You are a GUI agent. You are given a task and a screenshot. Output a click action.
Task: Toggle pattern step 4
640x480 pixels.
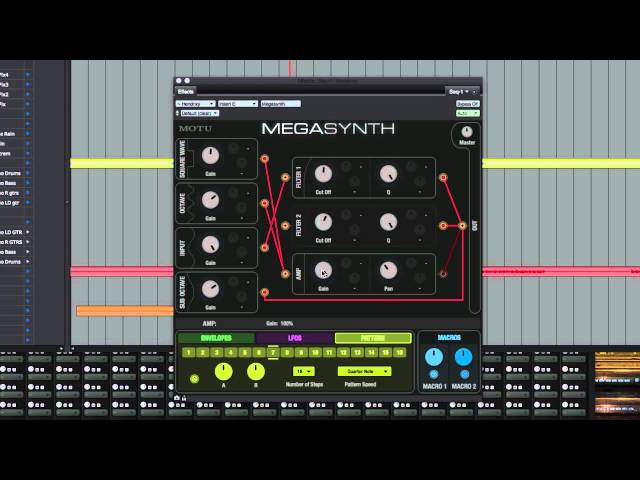point(231,352)
